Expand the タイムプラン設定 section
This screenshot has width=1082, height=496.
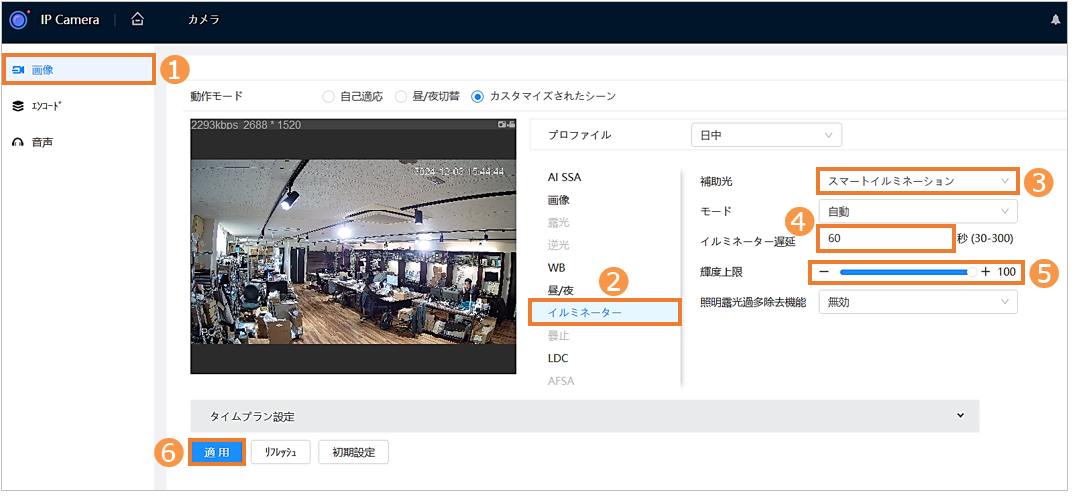click(x=584, y=415)
